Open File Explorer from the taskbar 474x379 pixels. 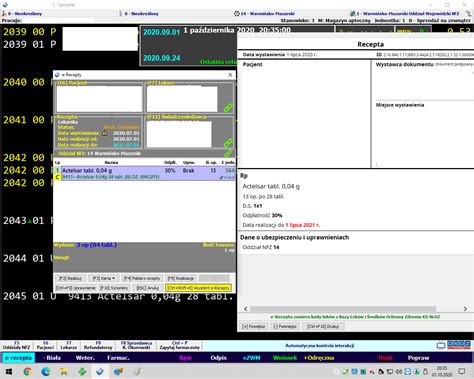point(64,371)
